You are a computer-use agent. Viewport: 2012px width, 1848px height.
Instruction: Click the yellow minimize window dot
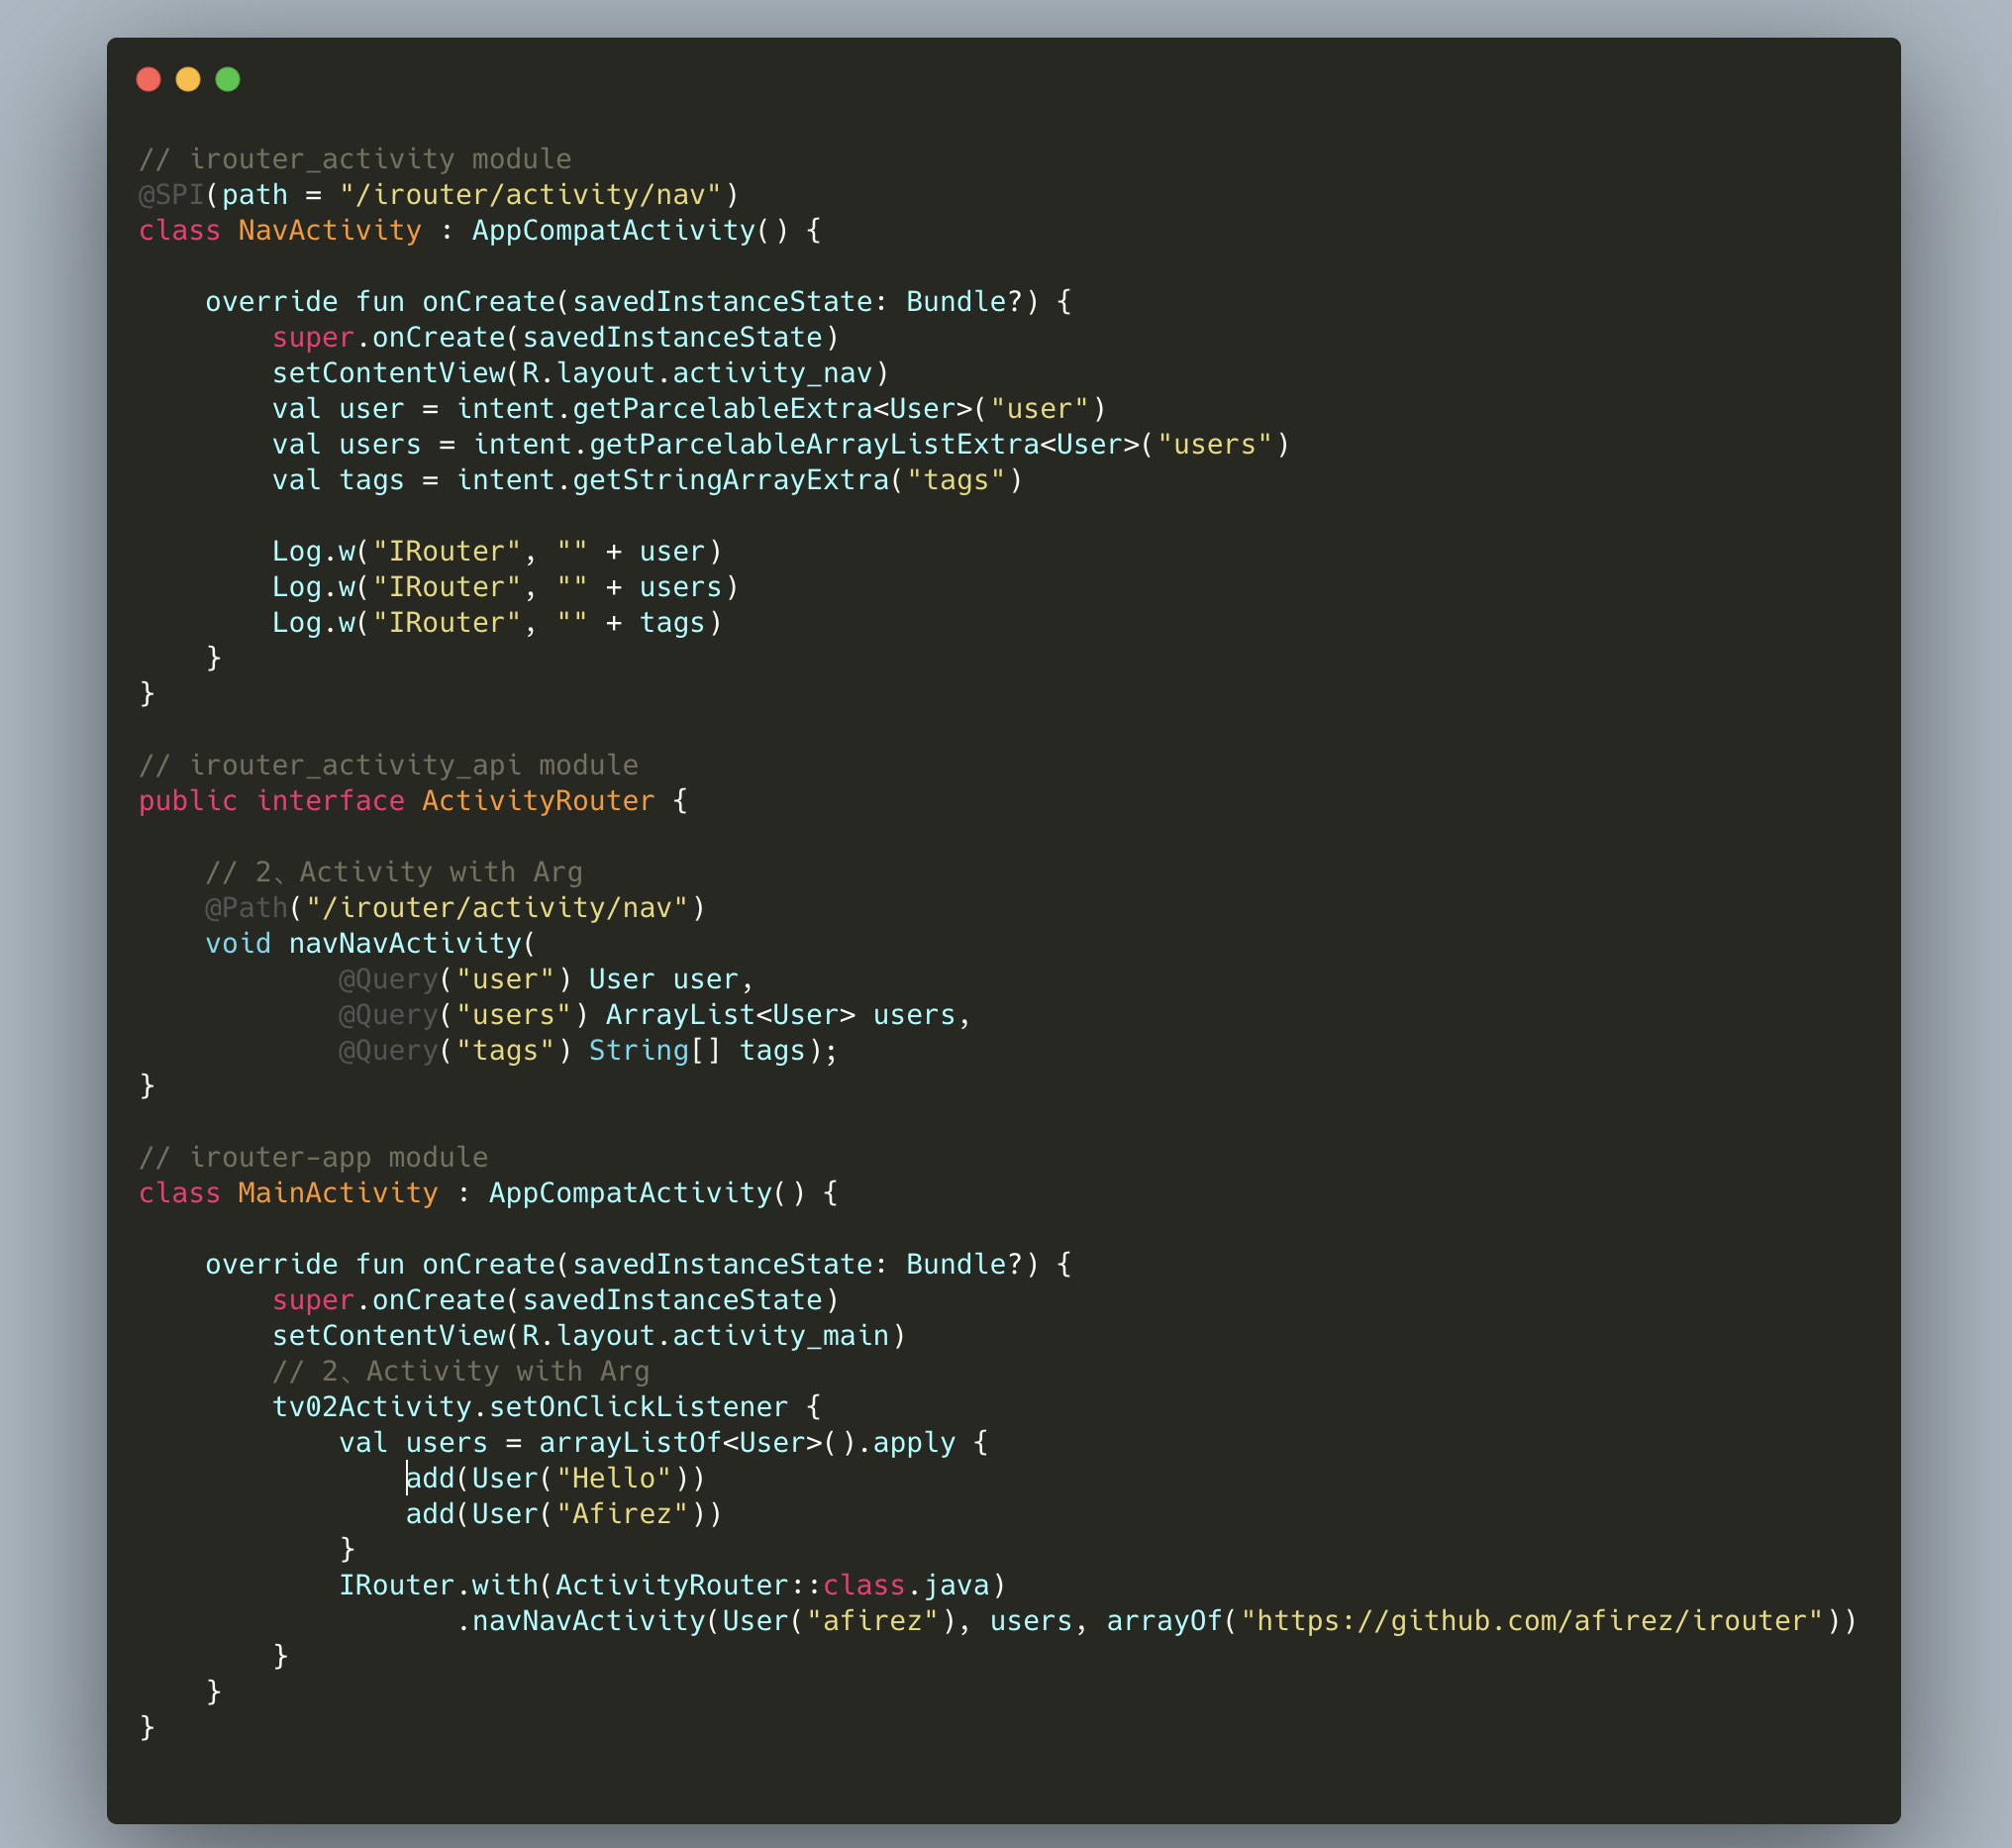[x=188, y=79]
